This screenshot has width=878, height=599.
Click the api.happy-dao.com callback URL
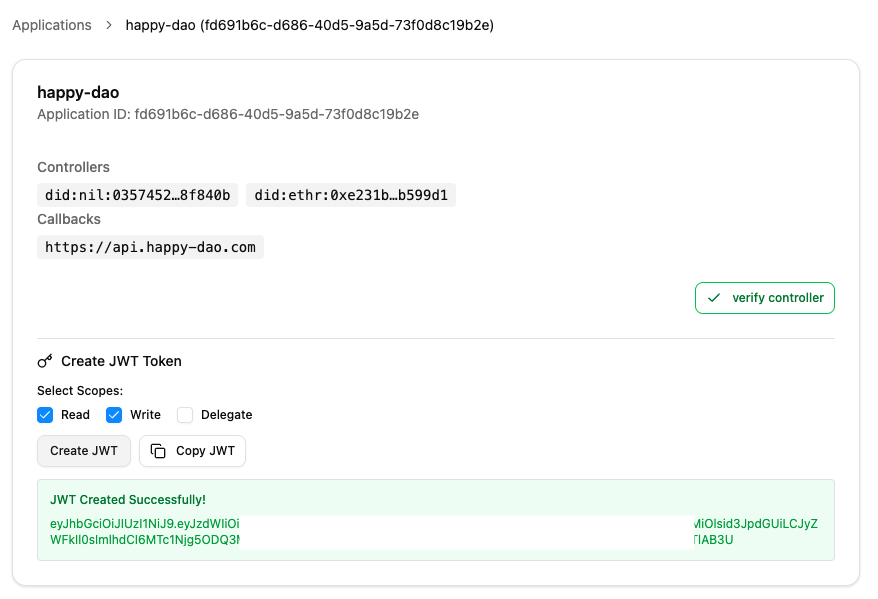[150, 247]
